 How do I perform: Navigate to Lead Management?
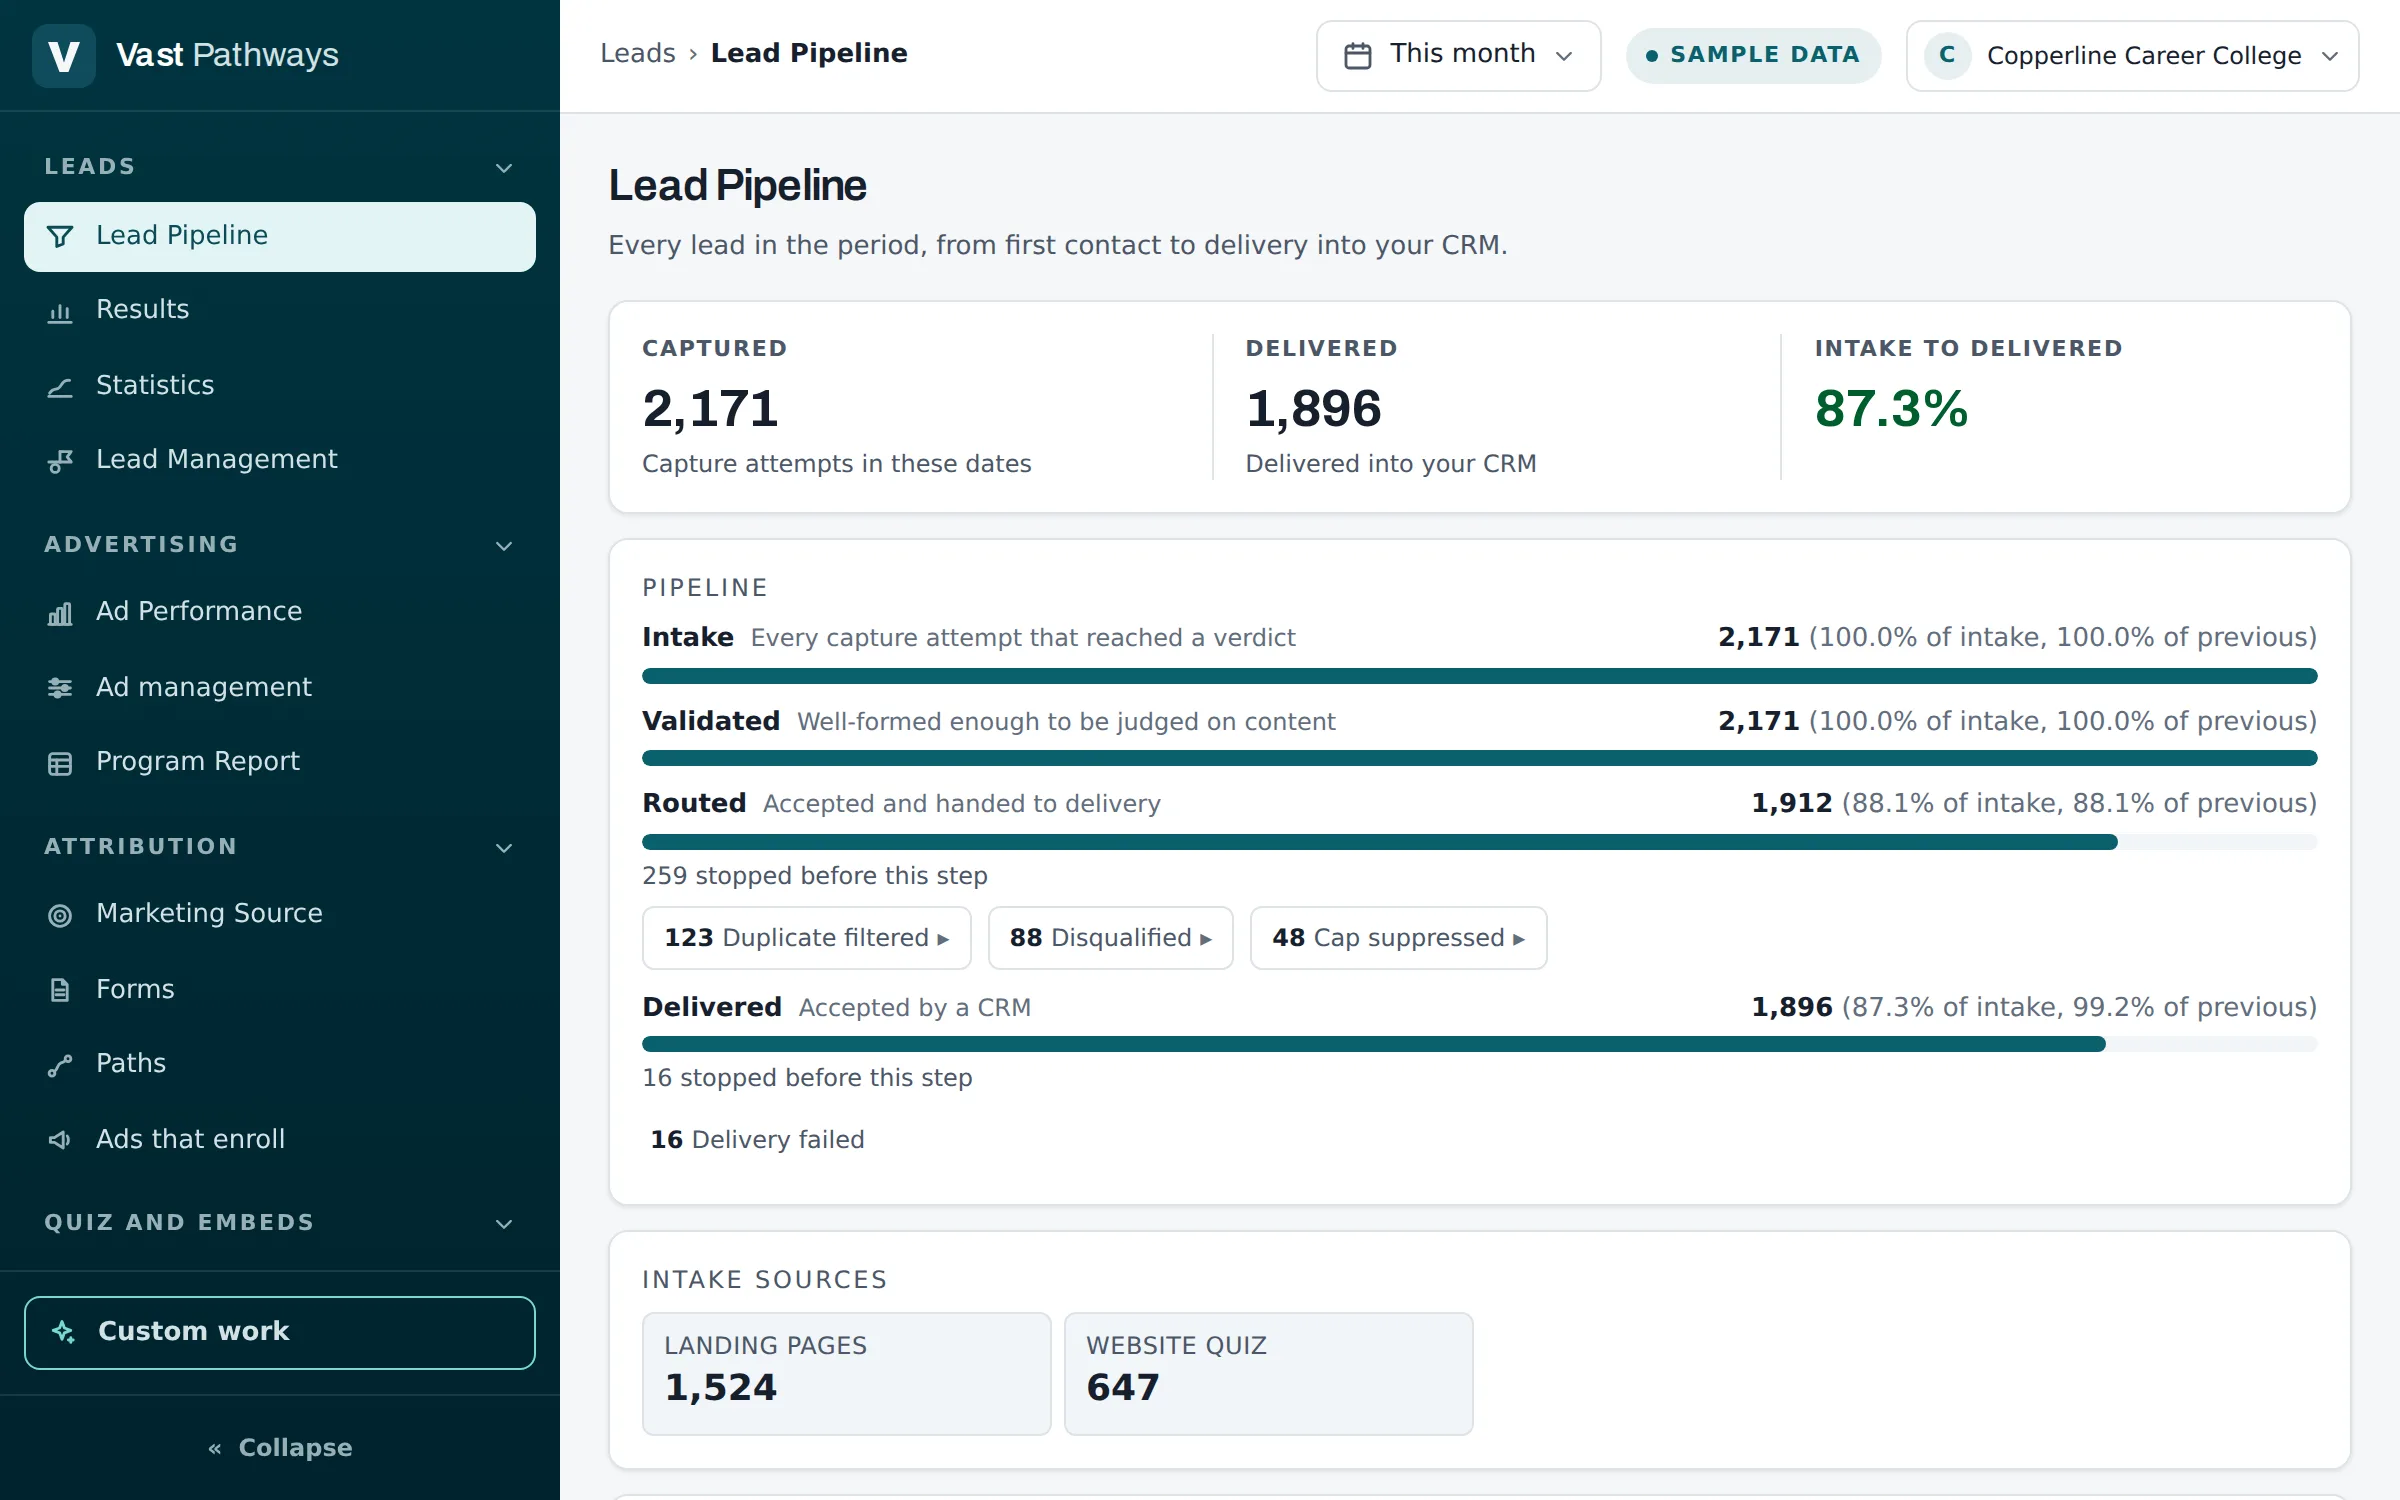(x=280, y=460)
